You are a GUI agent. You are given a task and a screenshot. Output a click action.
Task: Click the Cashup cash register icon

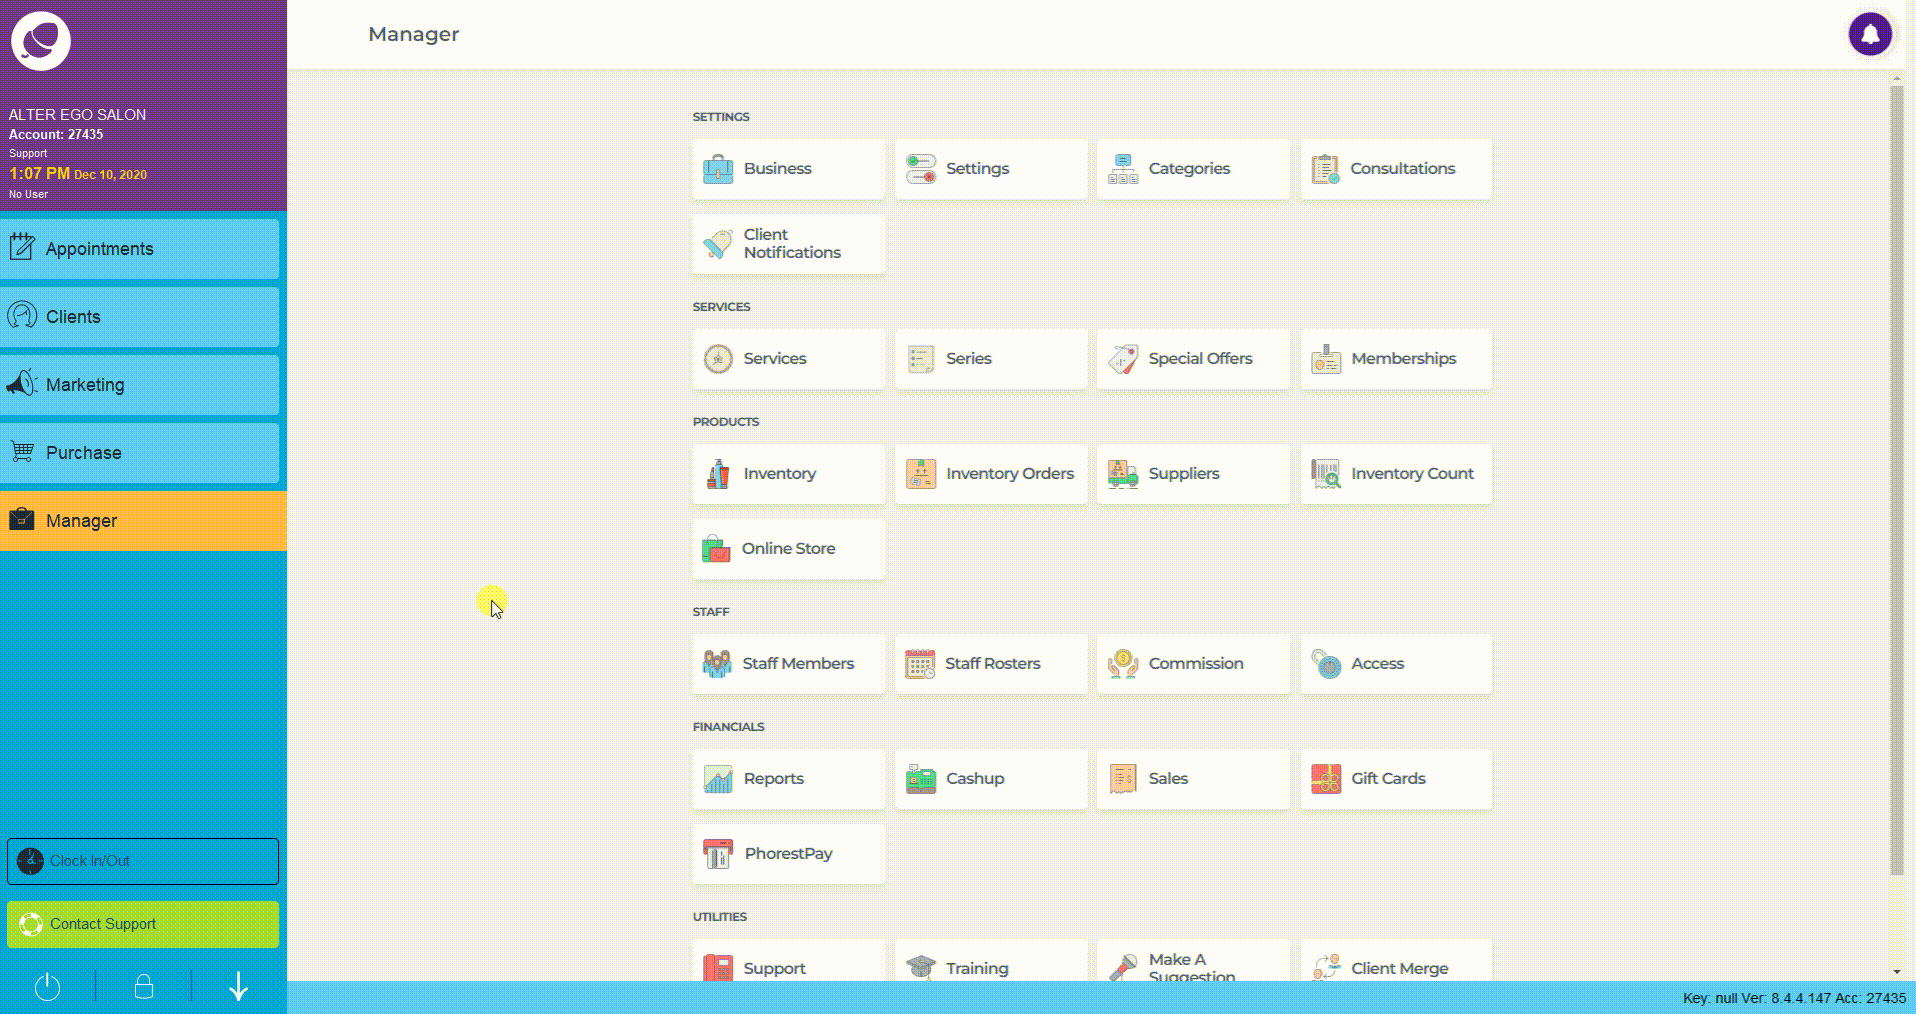tap(920, 779)
